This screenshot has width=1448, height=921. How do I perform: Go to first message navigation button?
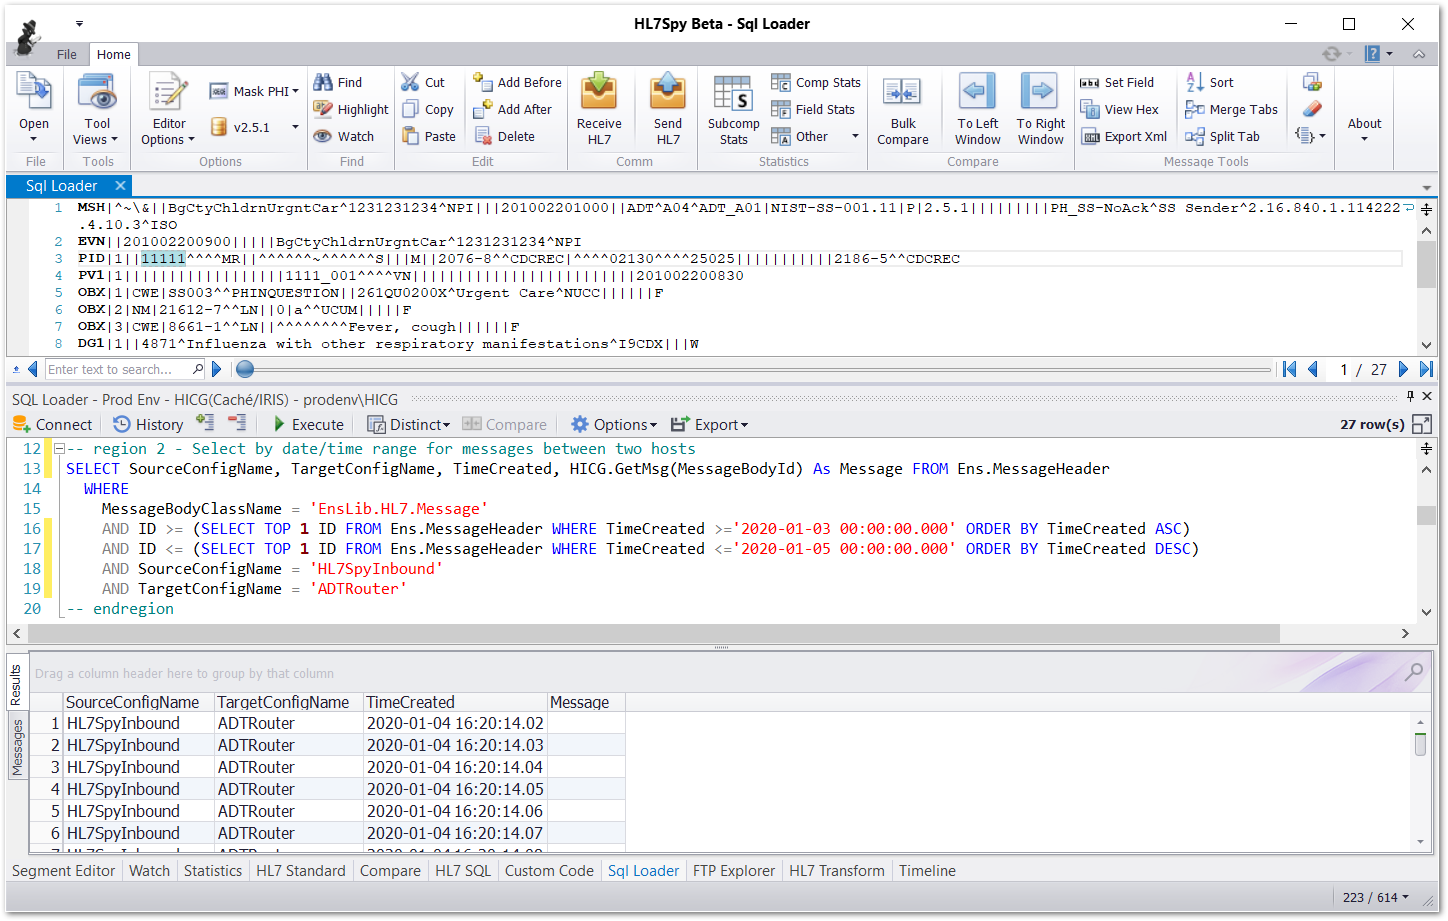[1289, 369]
